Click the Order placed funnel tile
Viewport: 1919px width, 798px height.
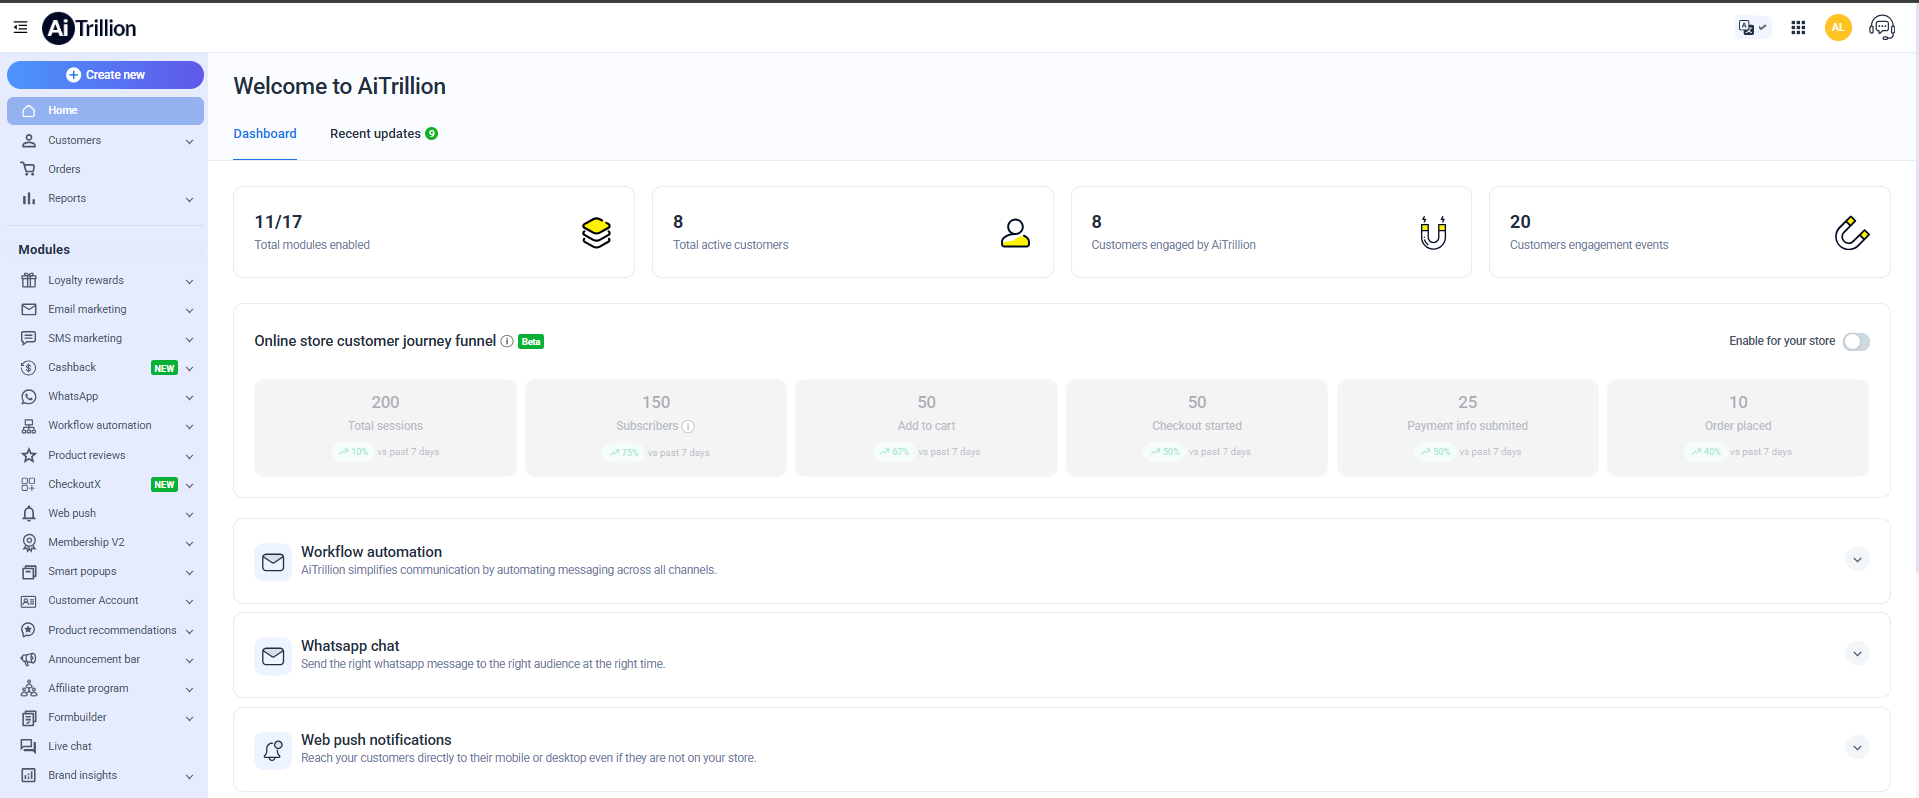[1738, 428]
